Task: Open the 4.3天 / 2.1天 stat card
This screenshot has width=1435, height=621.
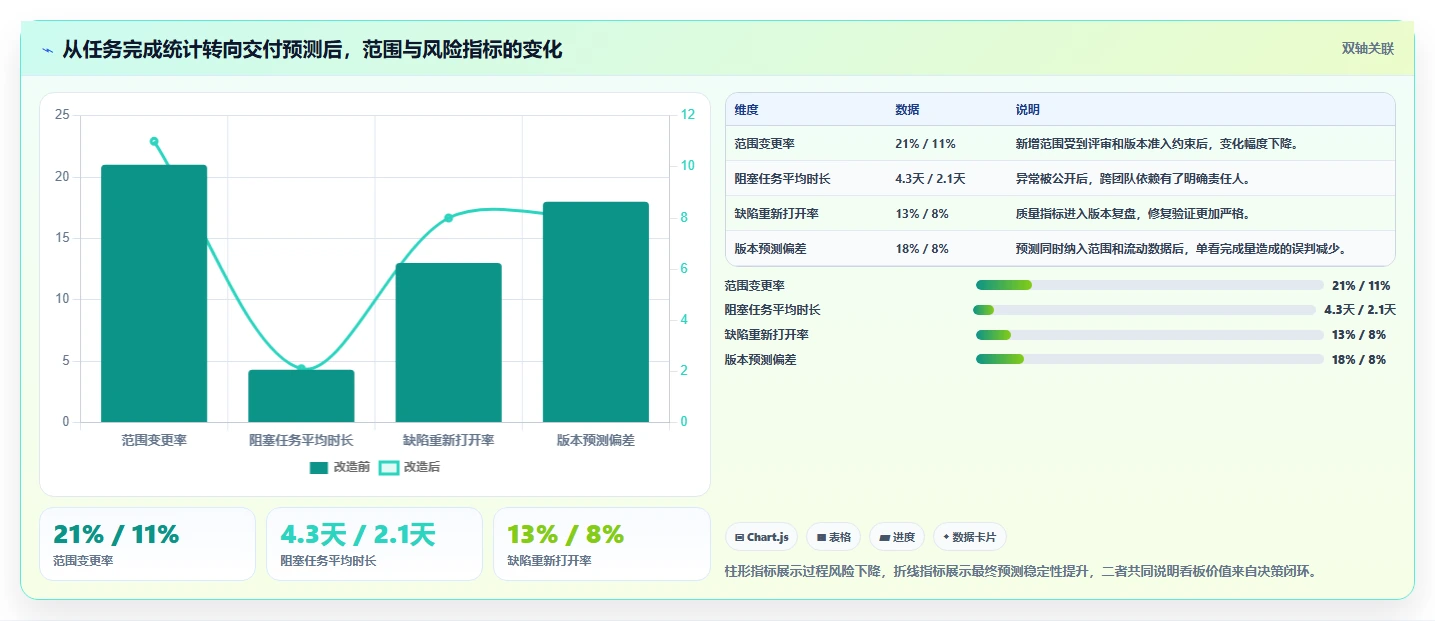Action: (374, 544)
